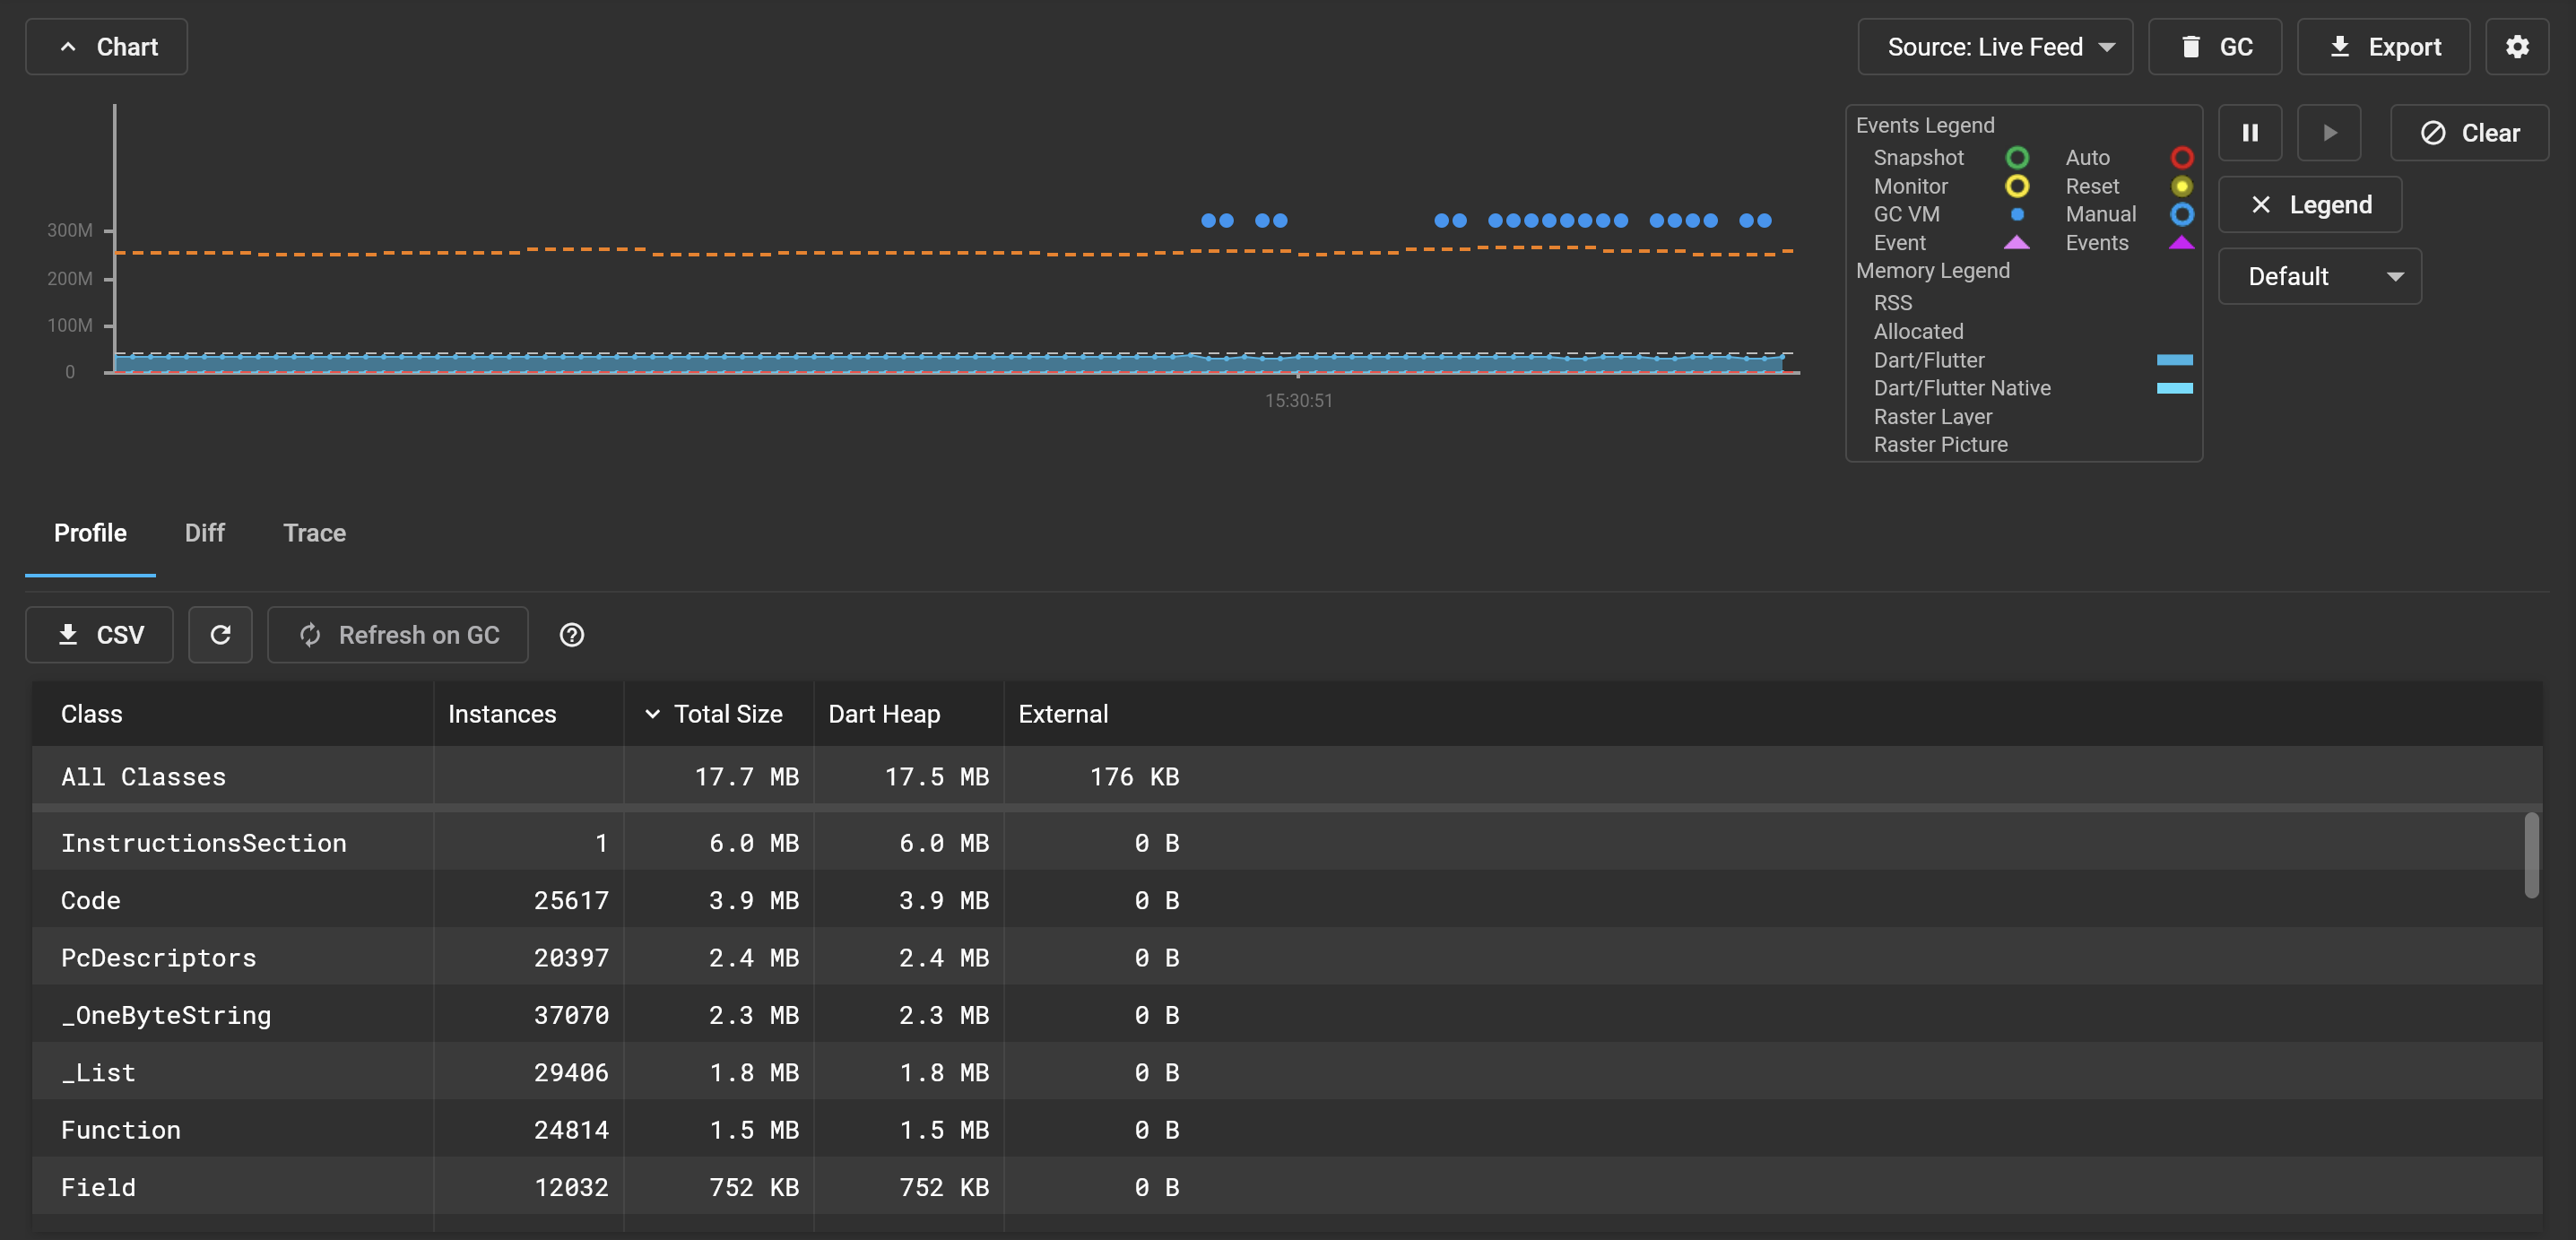Click the Allocated memory legend entry
2576x1240 pixels.
click(1918, 332)
